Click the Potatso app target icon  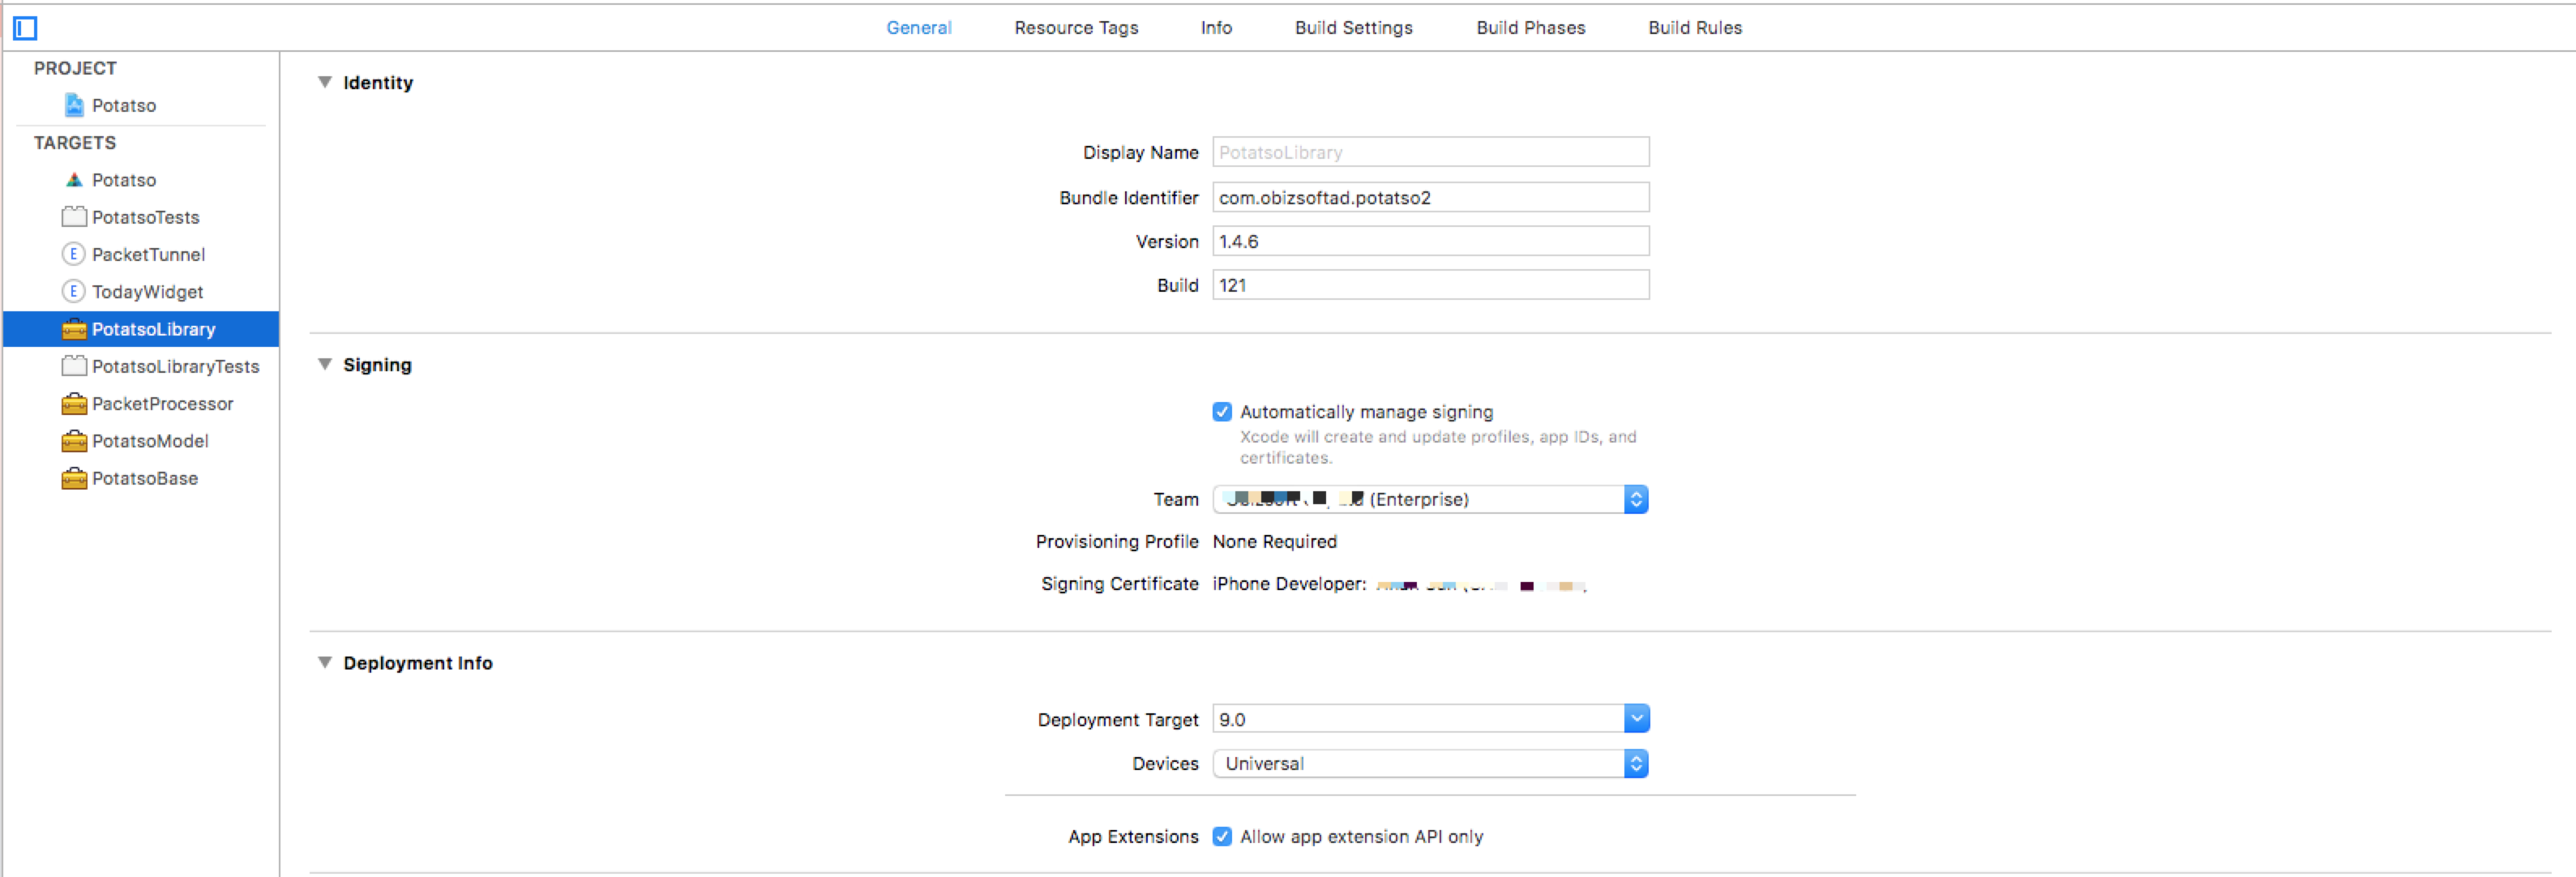coord(74,180)
